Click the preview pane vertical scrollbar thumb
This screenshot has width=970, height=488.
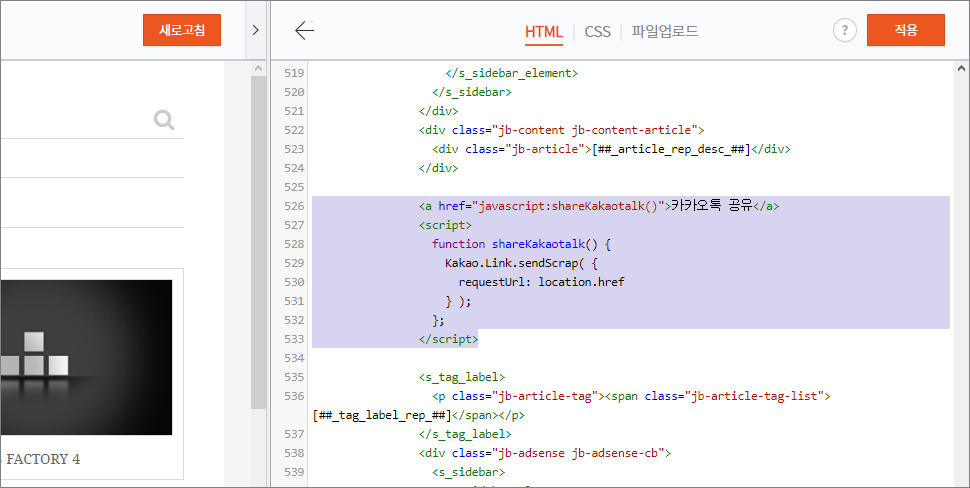pyautogui.click(x=259, y=241)
